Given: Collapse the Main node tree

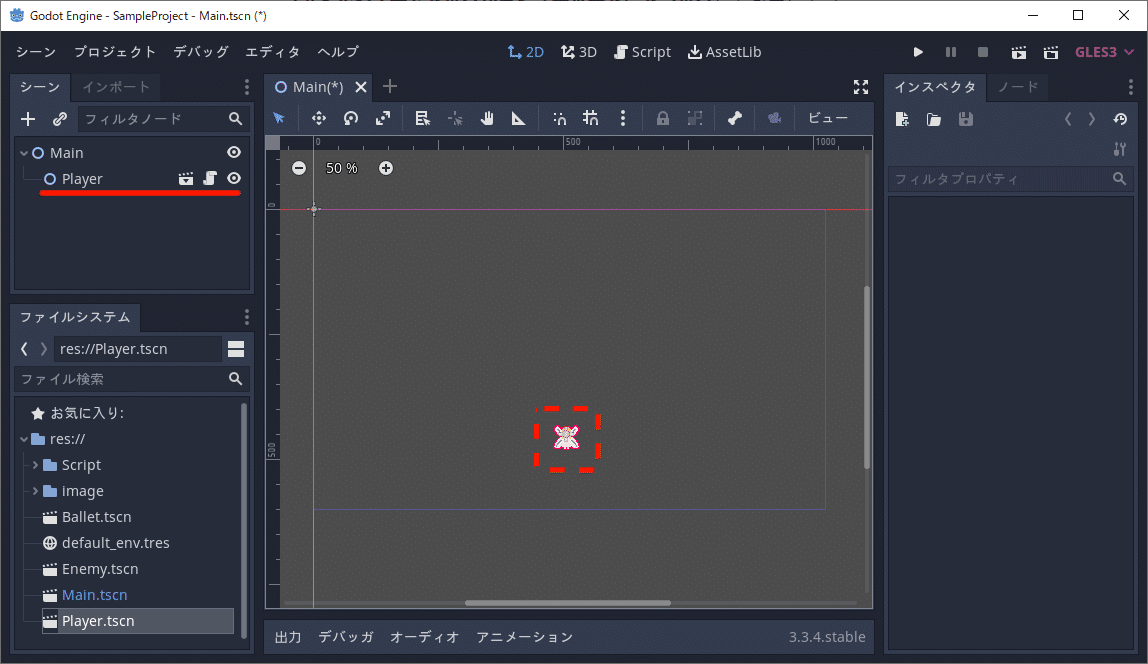Looking at the screenshot, I should click(x=24, y=153).
